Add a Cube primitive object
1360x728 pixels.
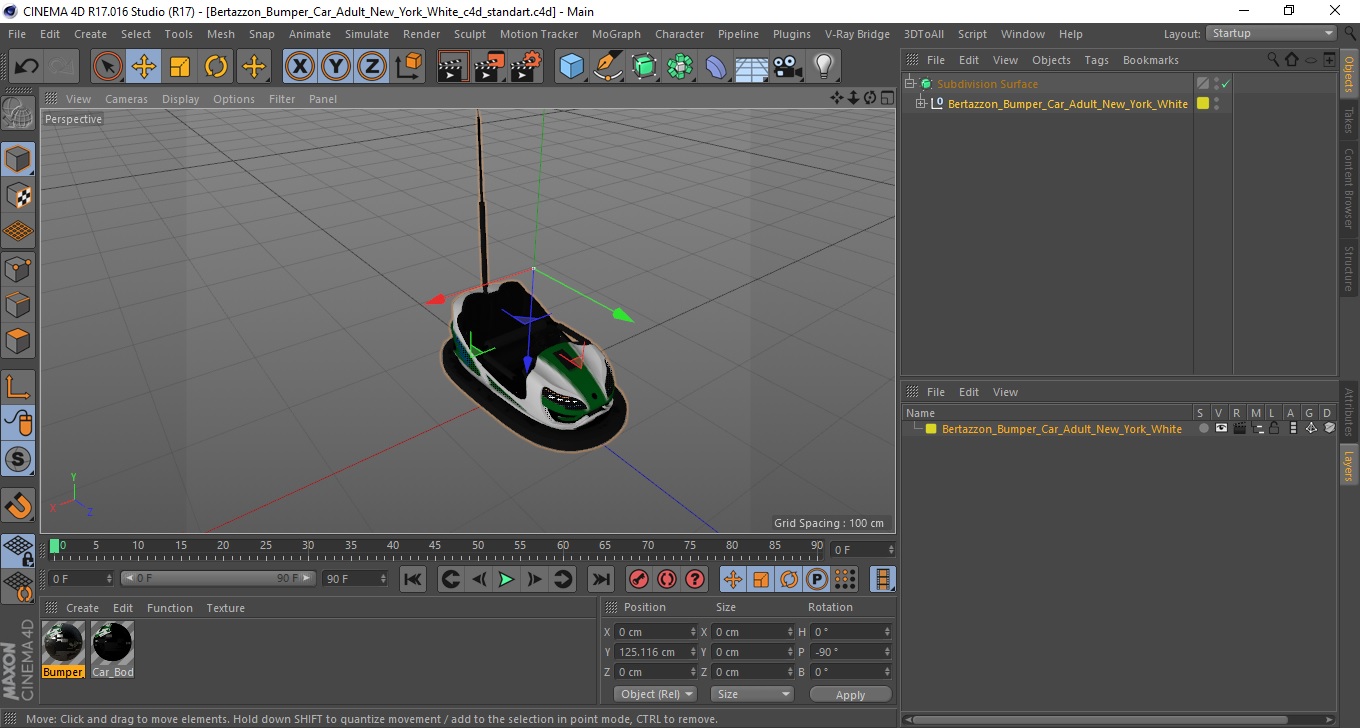click(571, 67)
